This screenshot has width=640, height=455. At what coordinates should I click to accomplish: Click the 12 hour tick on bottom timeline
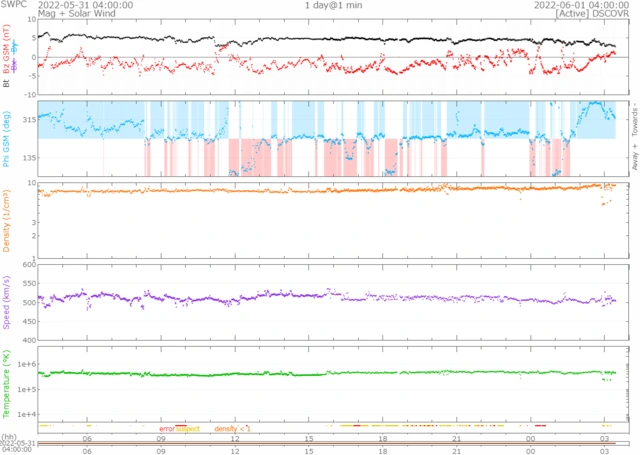pos(235,449)
